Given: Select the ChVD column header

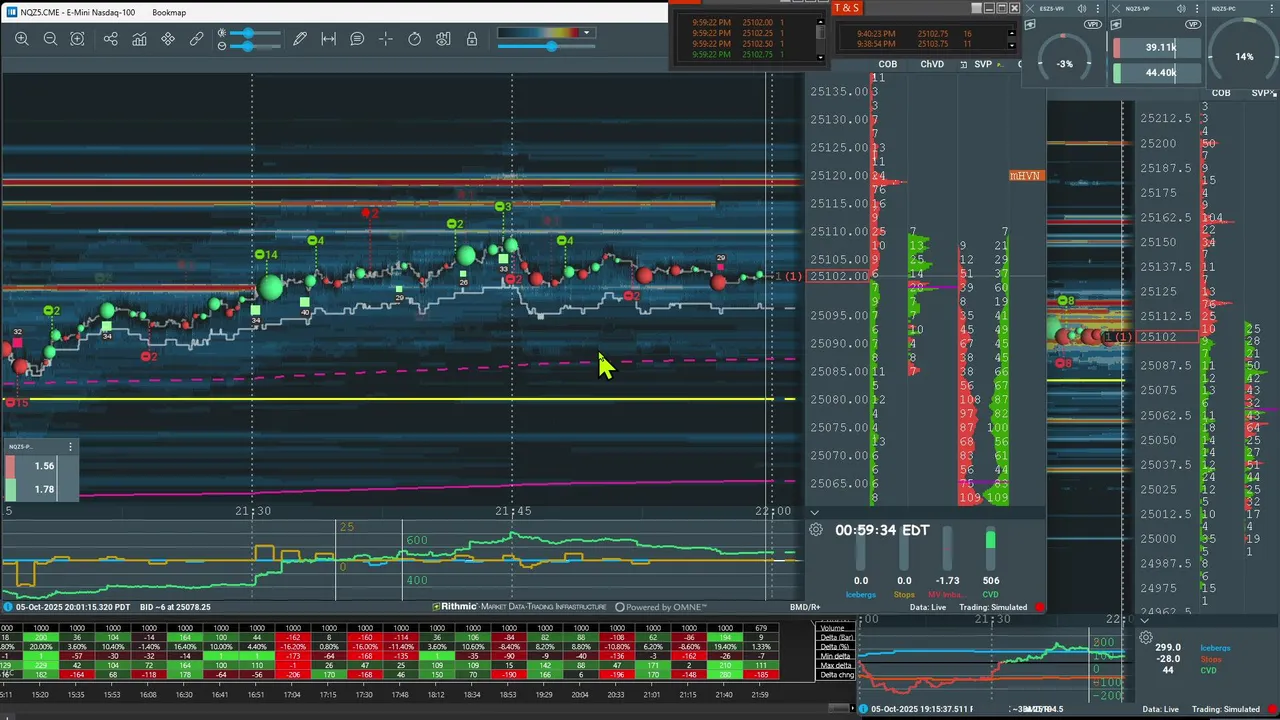Looking at the screenshot, I should pos(932,64).
